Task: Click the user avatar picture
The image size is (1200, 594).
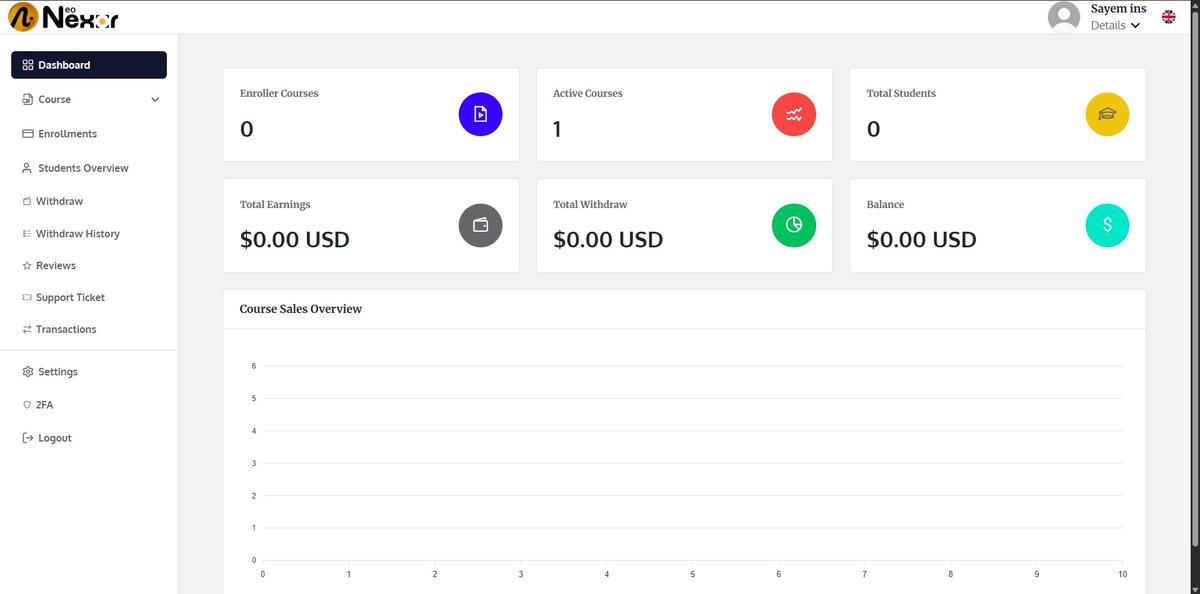Action: (x=1064, y=17)
